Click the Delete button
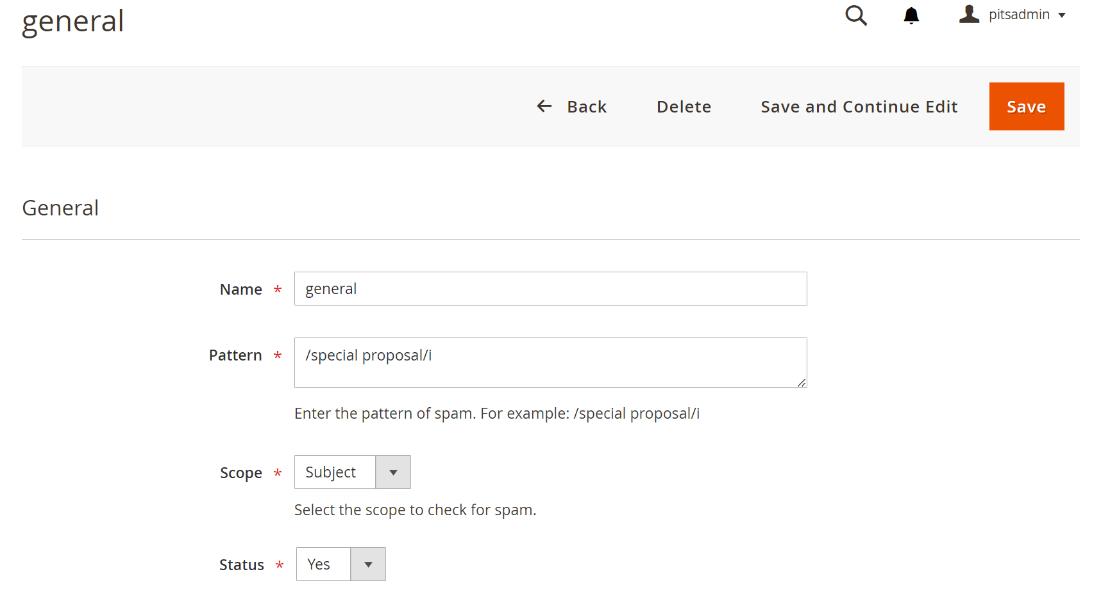The width and height of the screenshot is (1101, 597). click(x=684, y=106)
